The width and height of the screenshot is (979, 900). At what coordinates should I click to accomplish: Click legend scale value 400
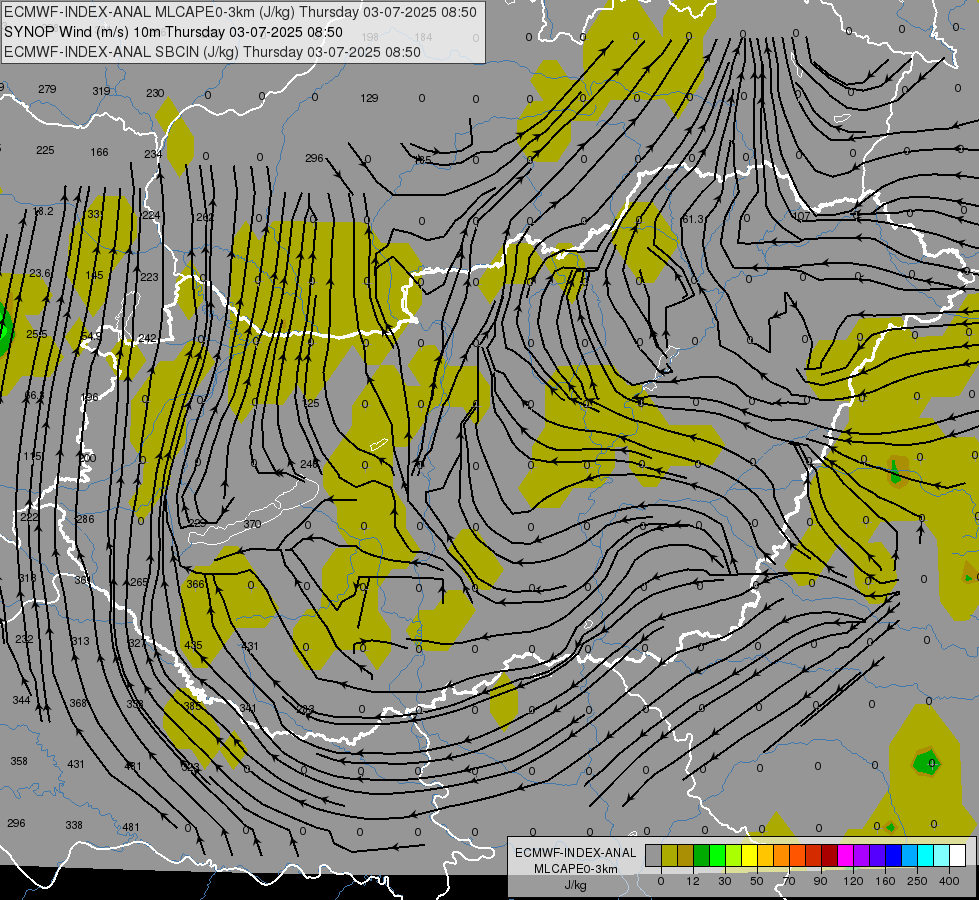click(x=949, y=881)
